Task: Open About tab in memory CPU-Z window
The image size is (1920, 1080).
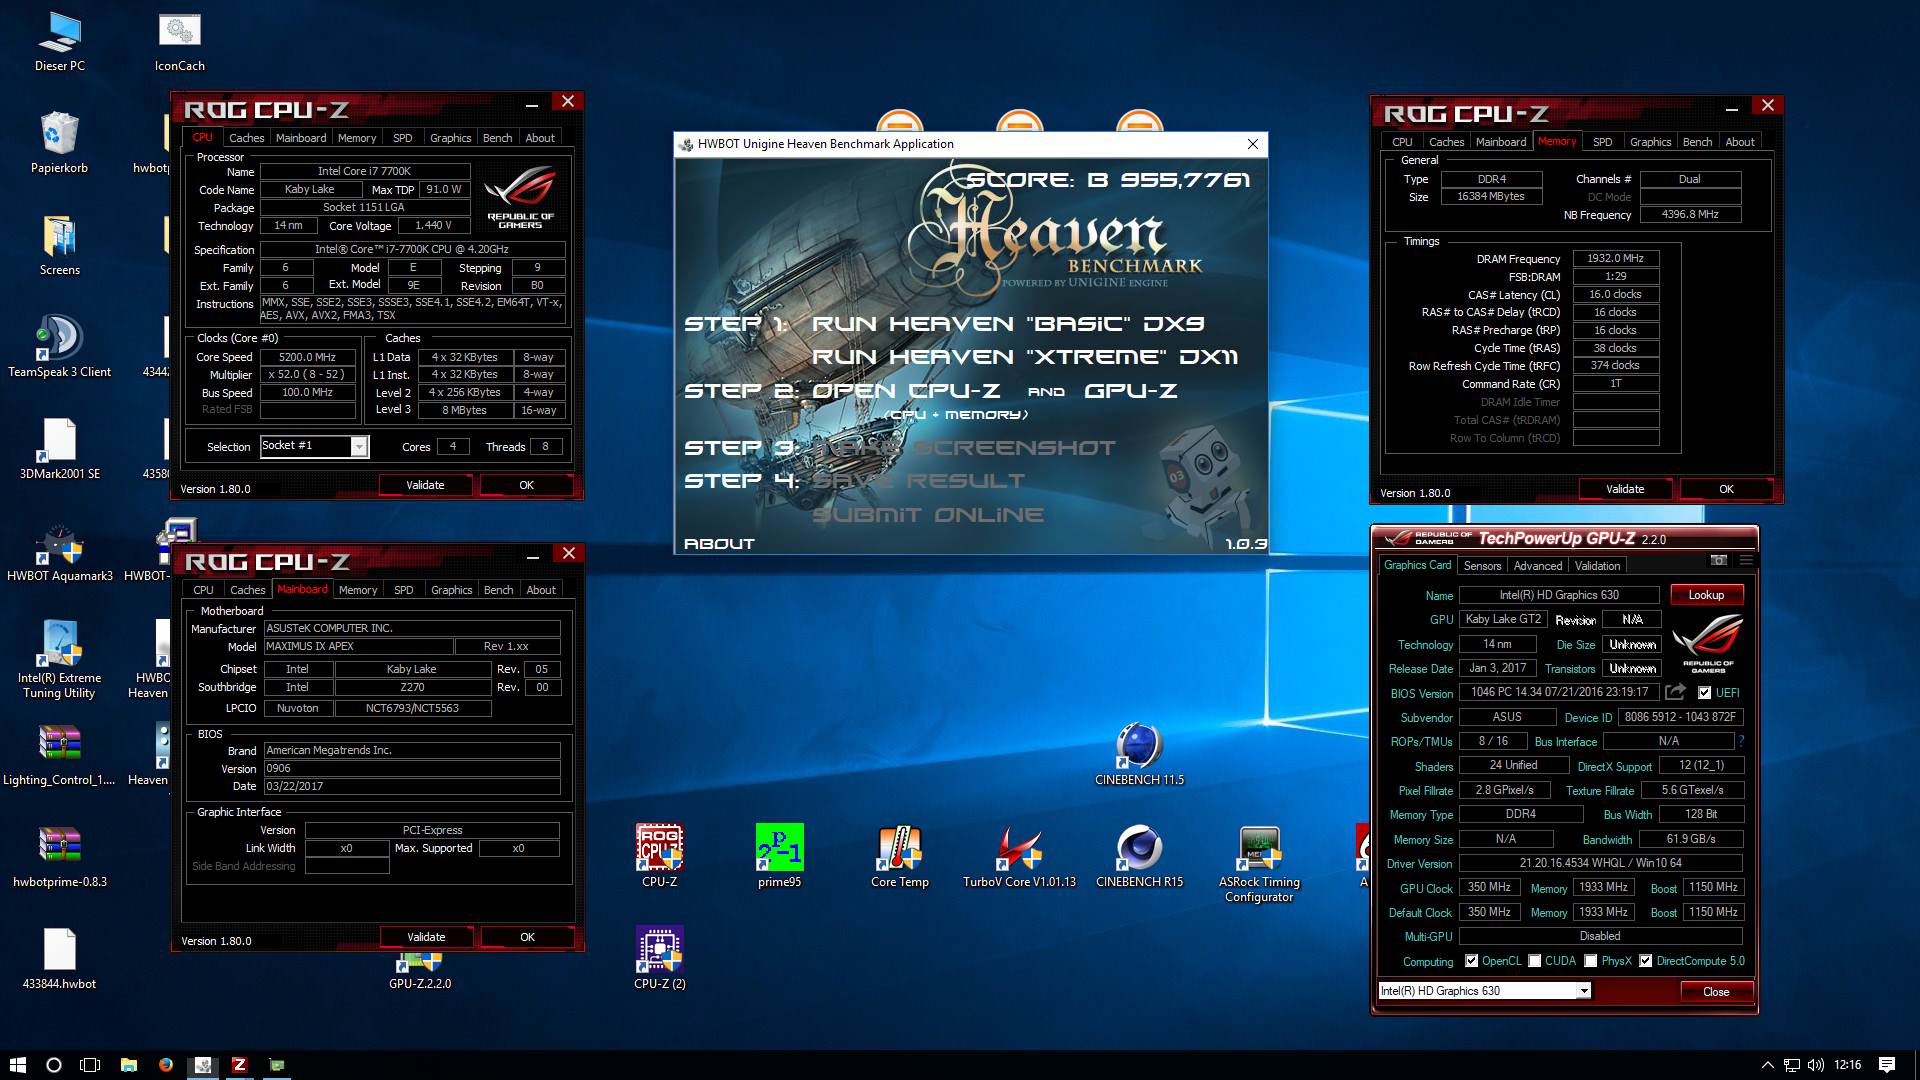Action: tap(1739, 142)
